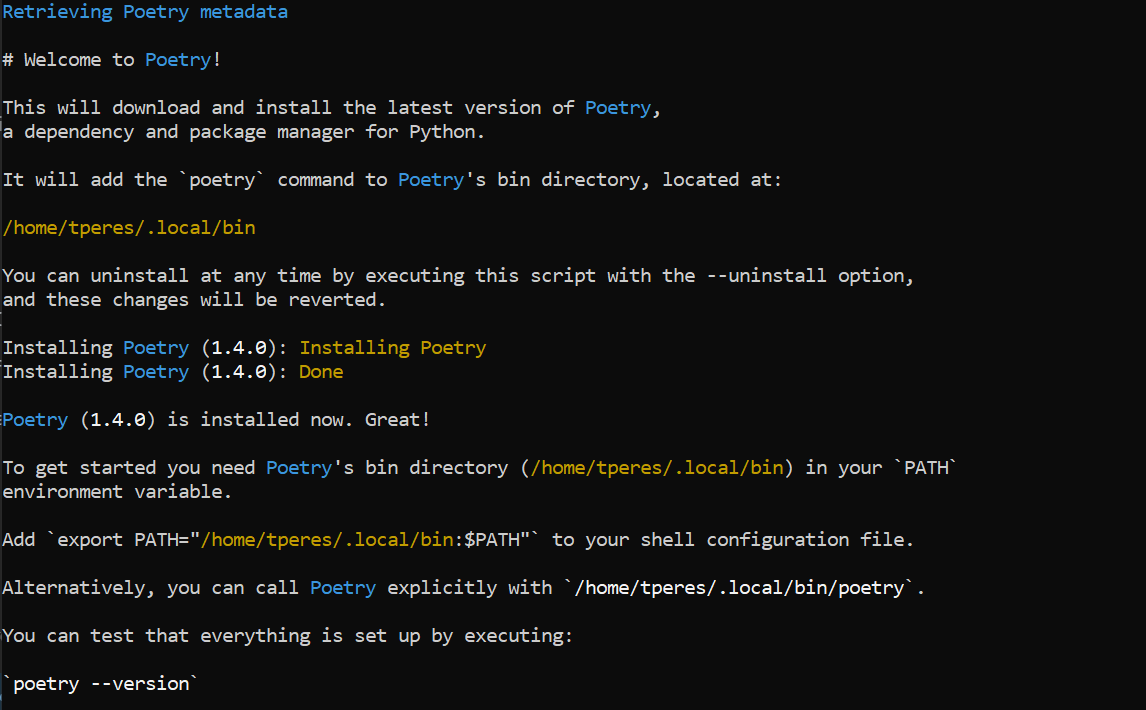
Task: Click the "Retrieving Poetry metadata" line
Action: point(145,12)
